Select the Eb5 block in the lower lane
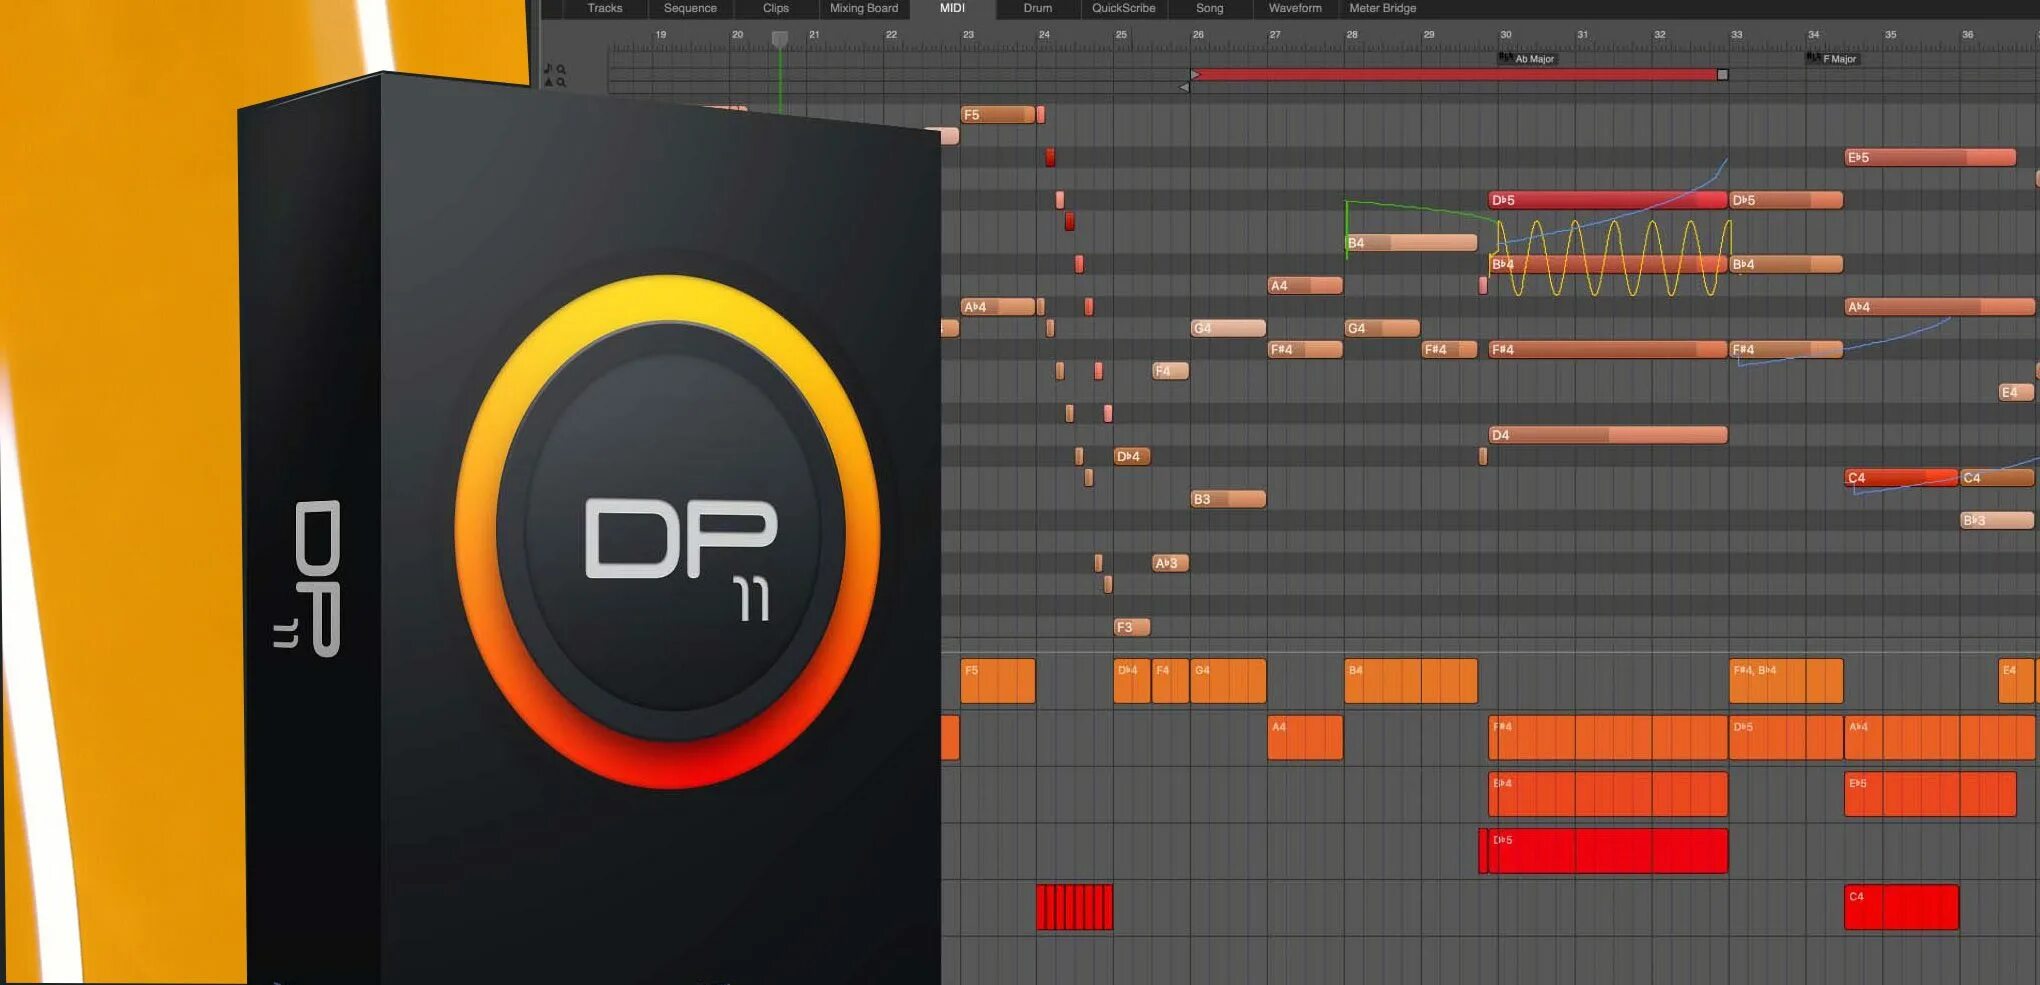This screenshot has height=985, width=2040. point(1930,794)
